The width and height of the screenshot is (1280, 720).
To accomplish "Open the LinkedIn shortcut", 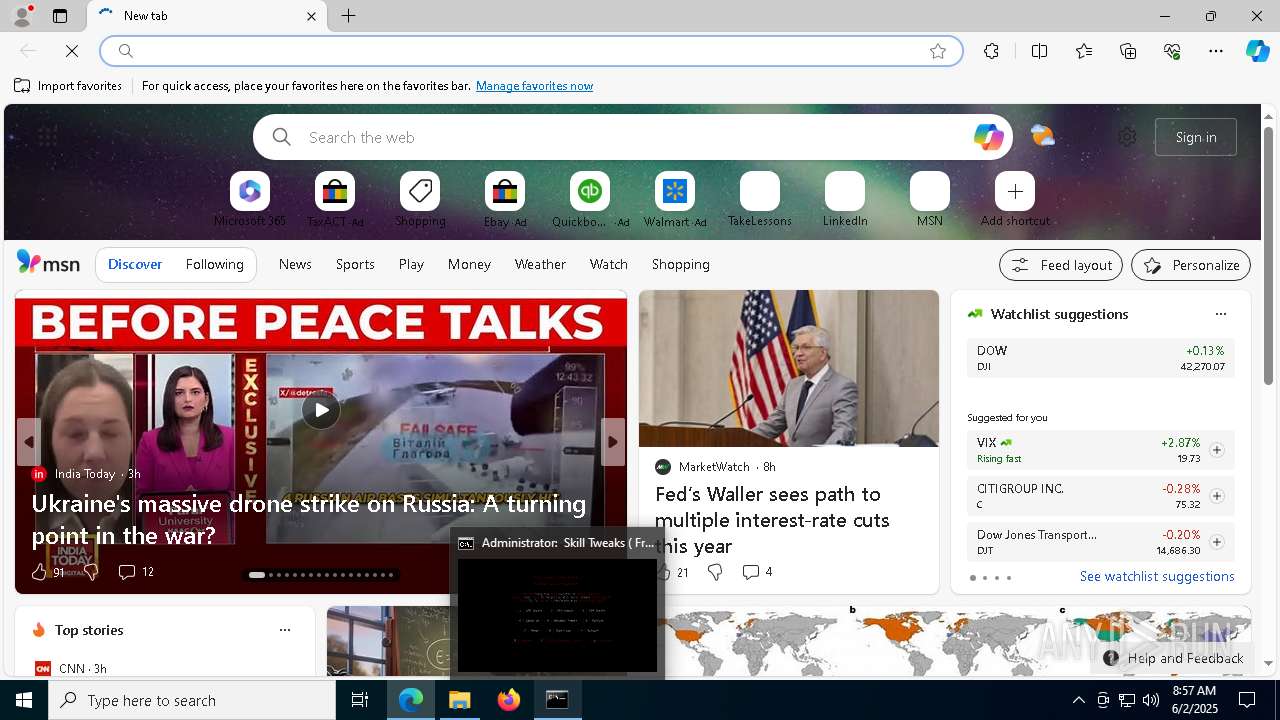I will (845, 200).
